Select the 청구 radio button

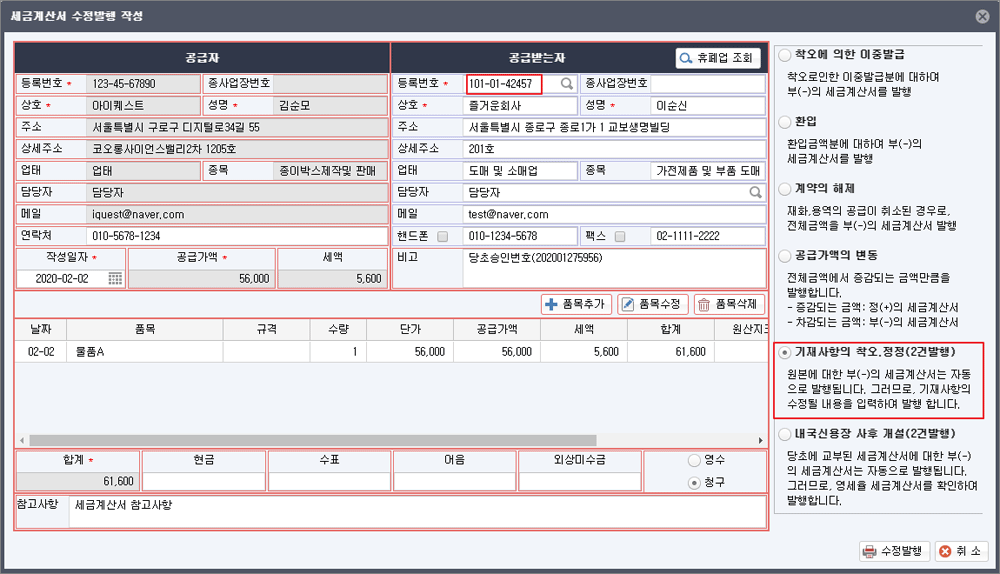694,483
